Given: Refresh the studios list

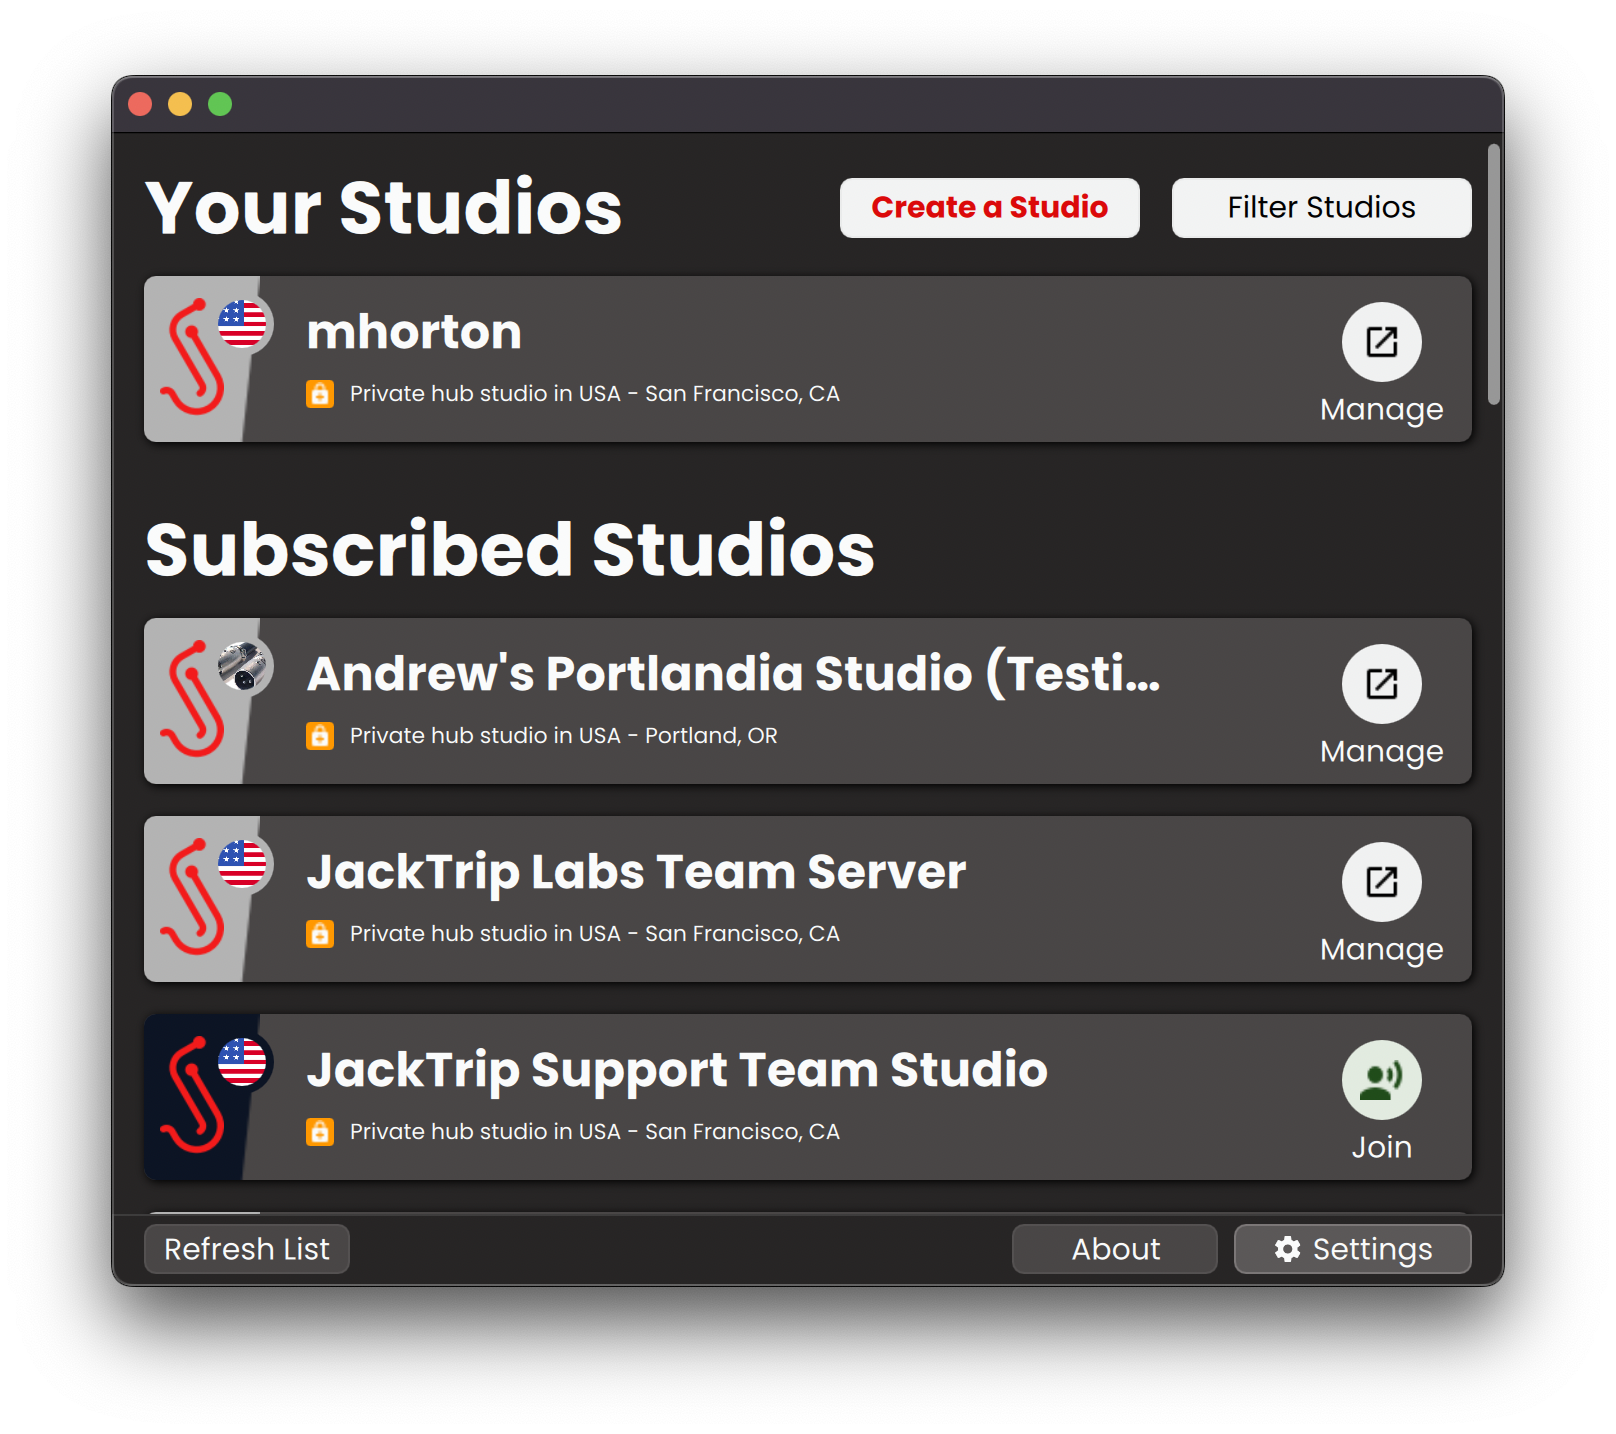Looking at the screenshot, I should click(x=246, y=1248).
